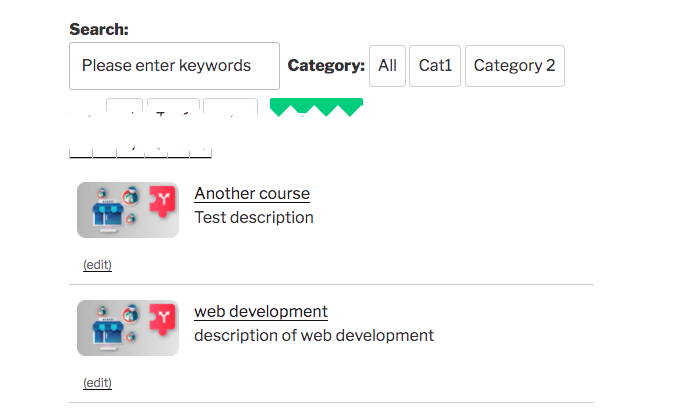Click the partially hidden green button

pos(316,107)
